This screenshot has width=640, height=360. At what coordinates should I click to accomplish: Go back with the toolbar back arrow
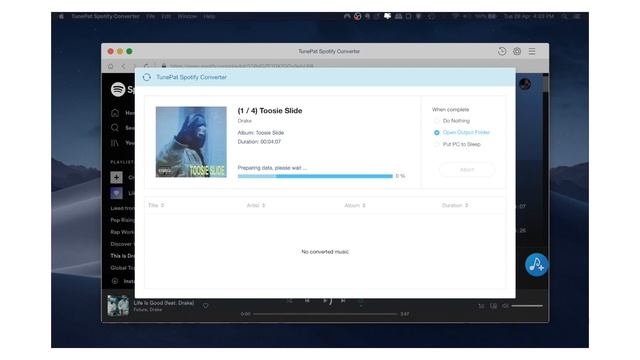coord(123,66)
